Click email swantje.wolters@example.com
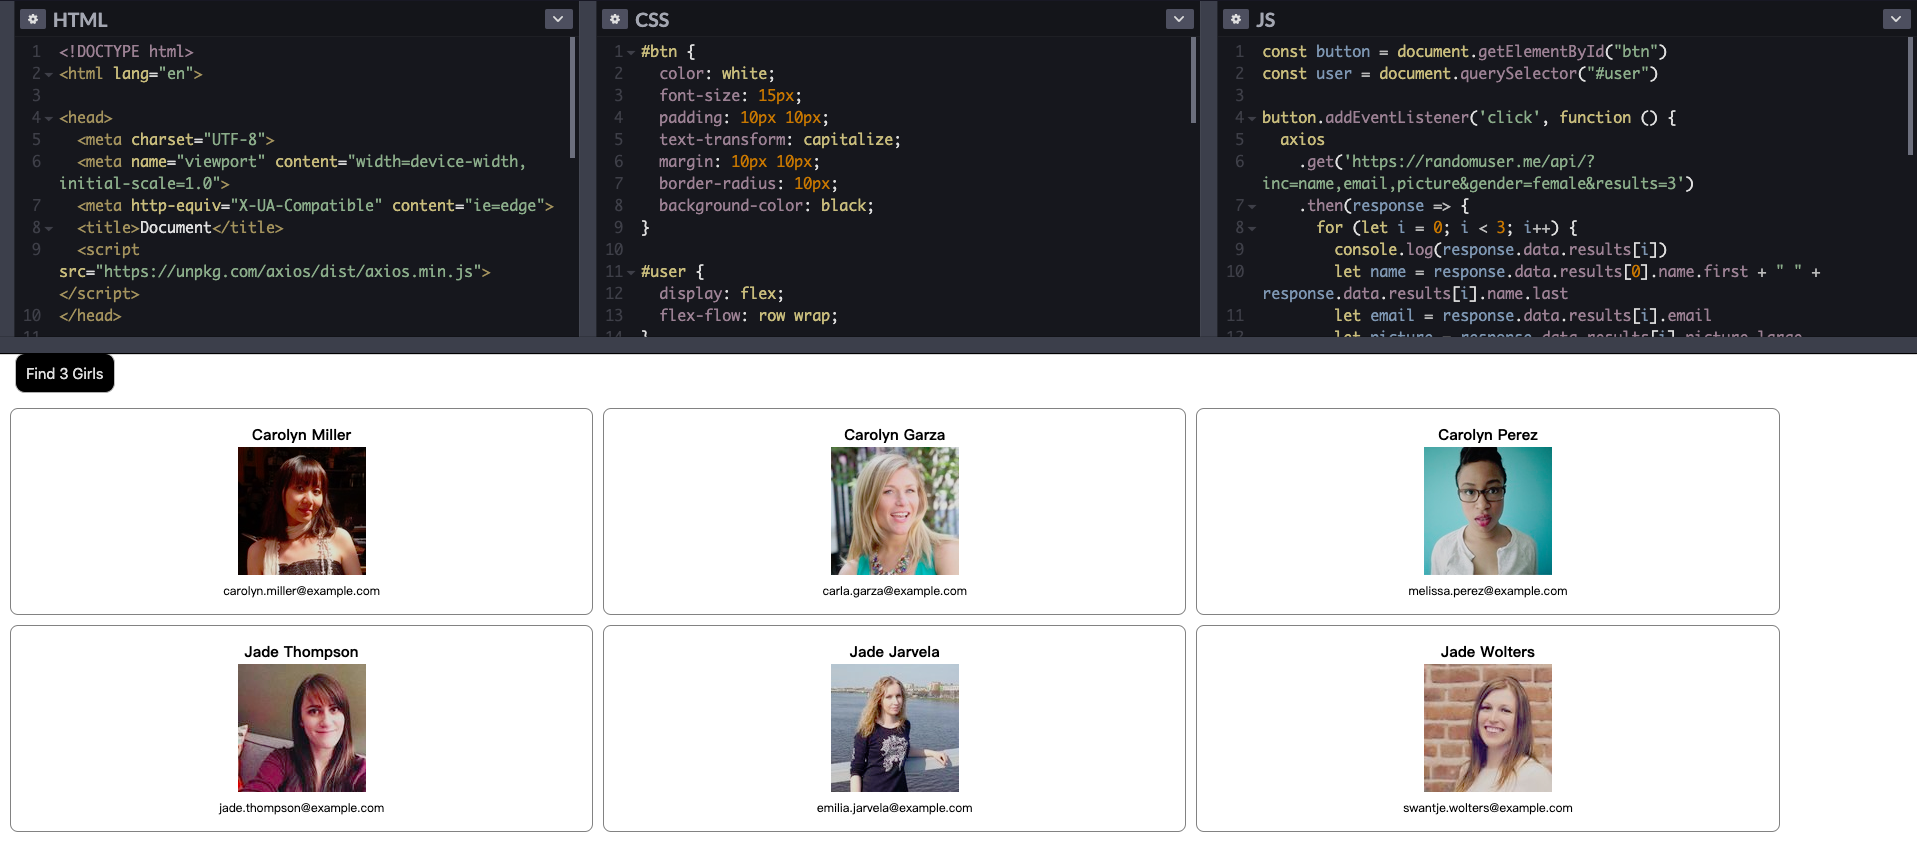This screenshot has height=843, width=1917. [1488, 808]
